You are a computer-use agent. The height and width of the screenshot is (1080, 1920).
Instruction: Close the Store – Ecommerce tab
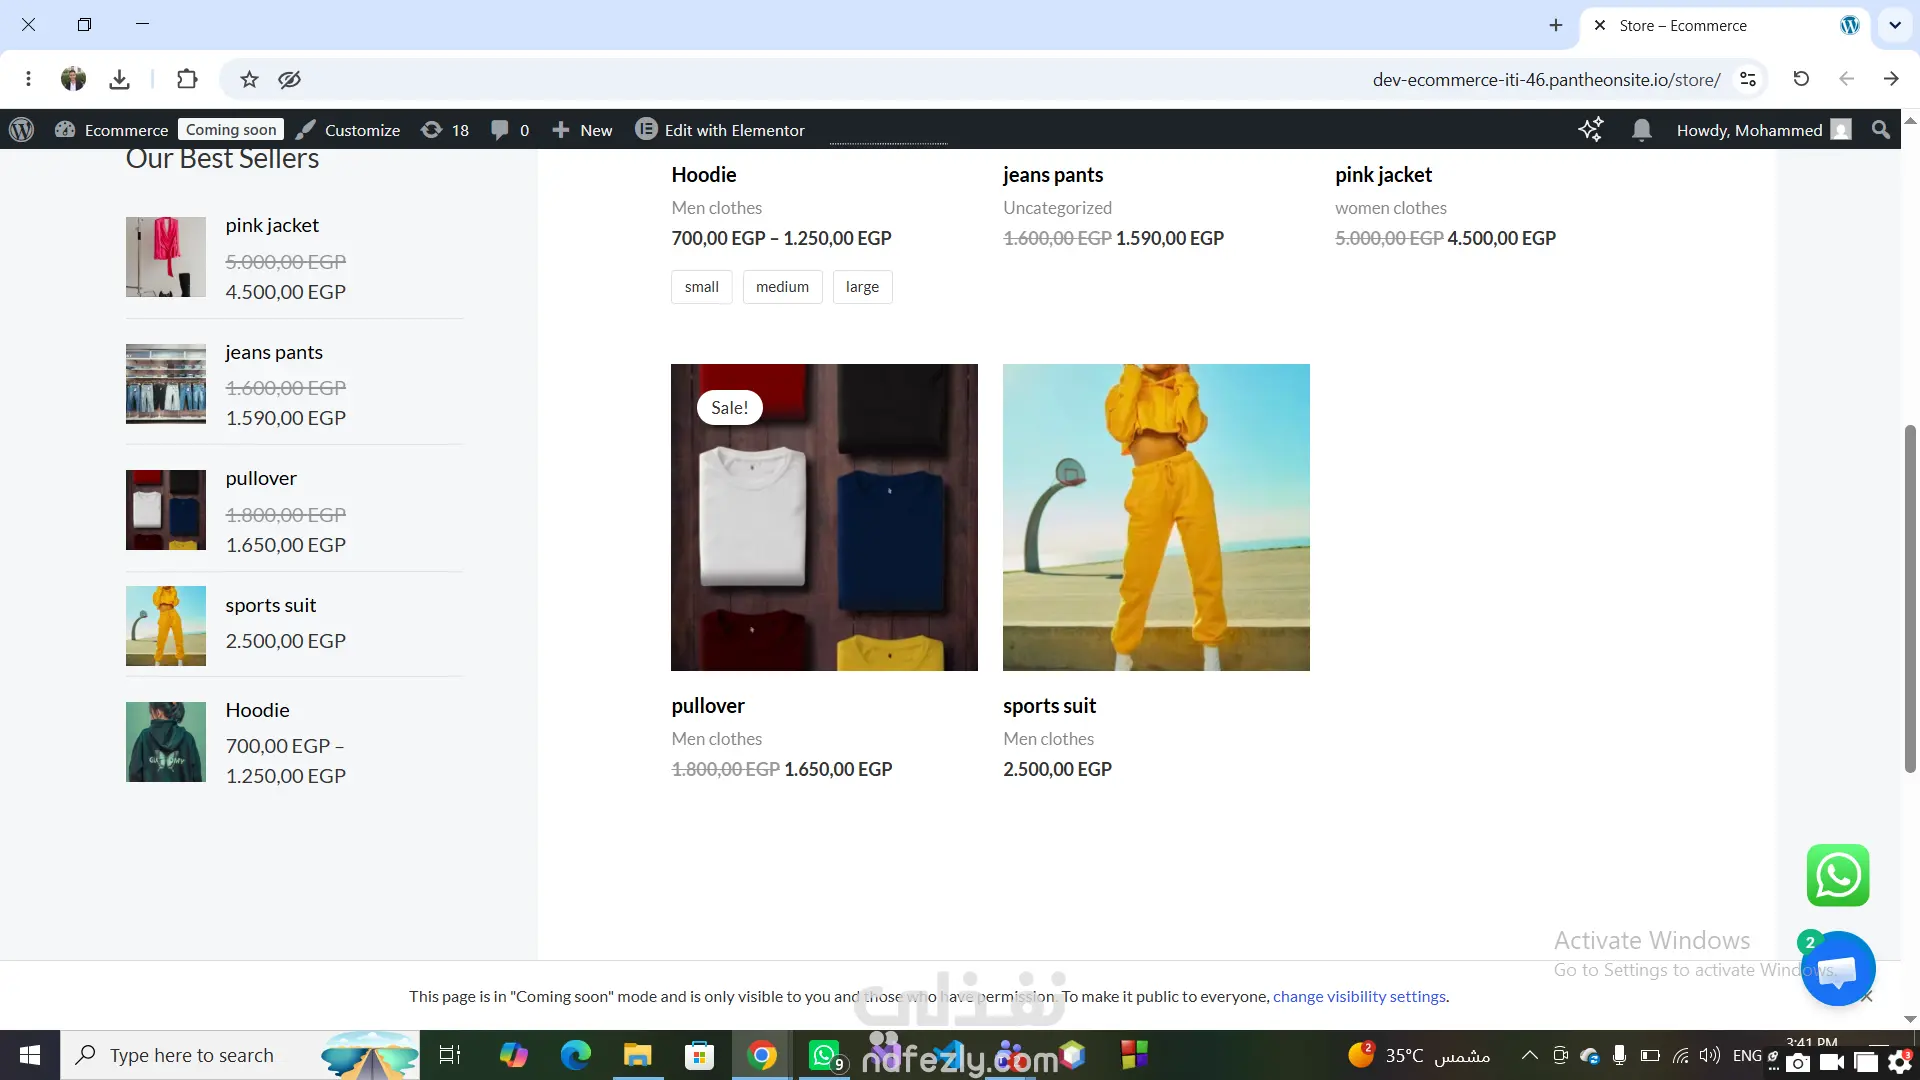[1600, 25]
